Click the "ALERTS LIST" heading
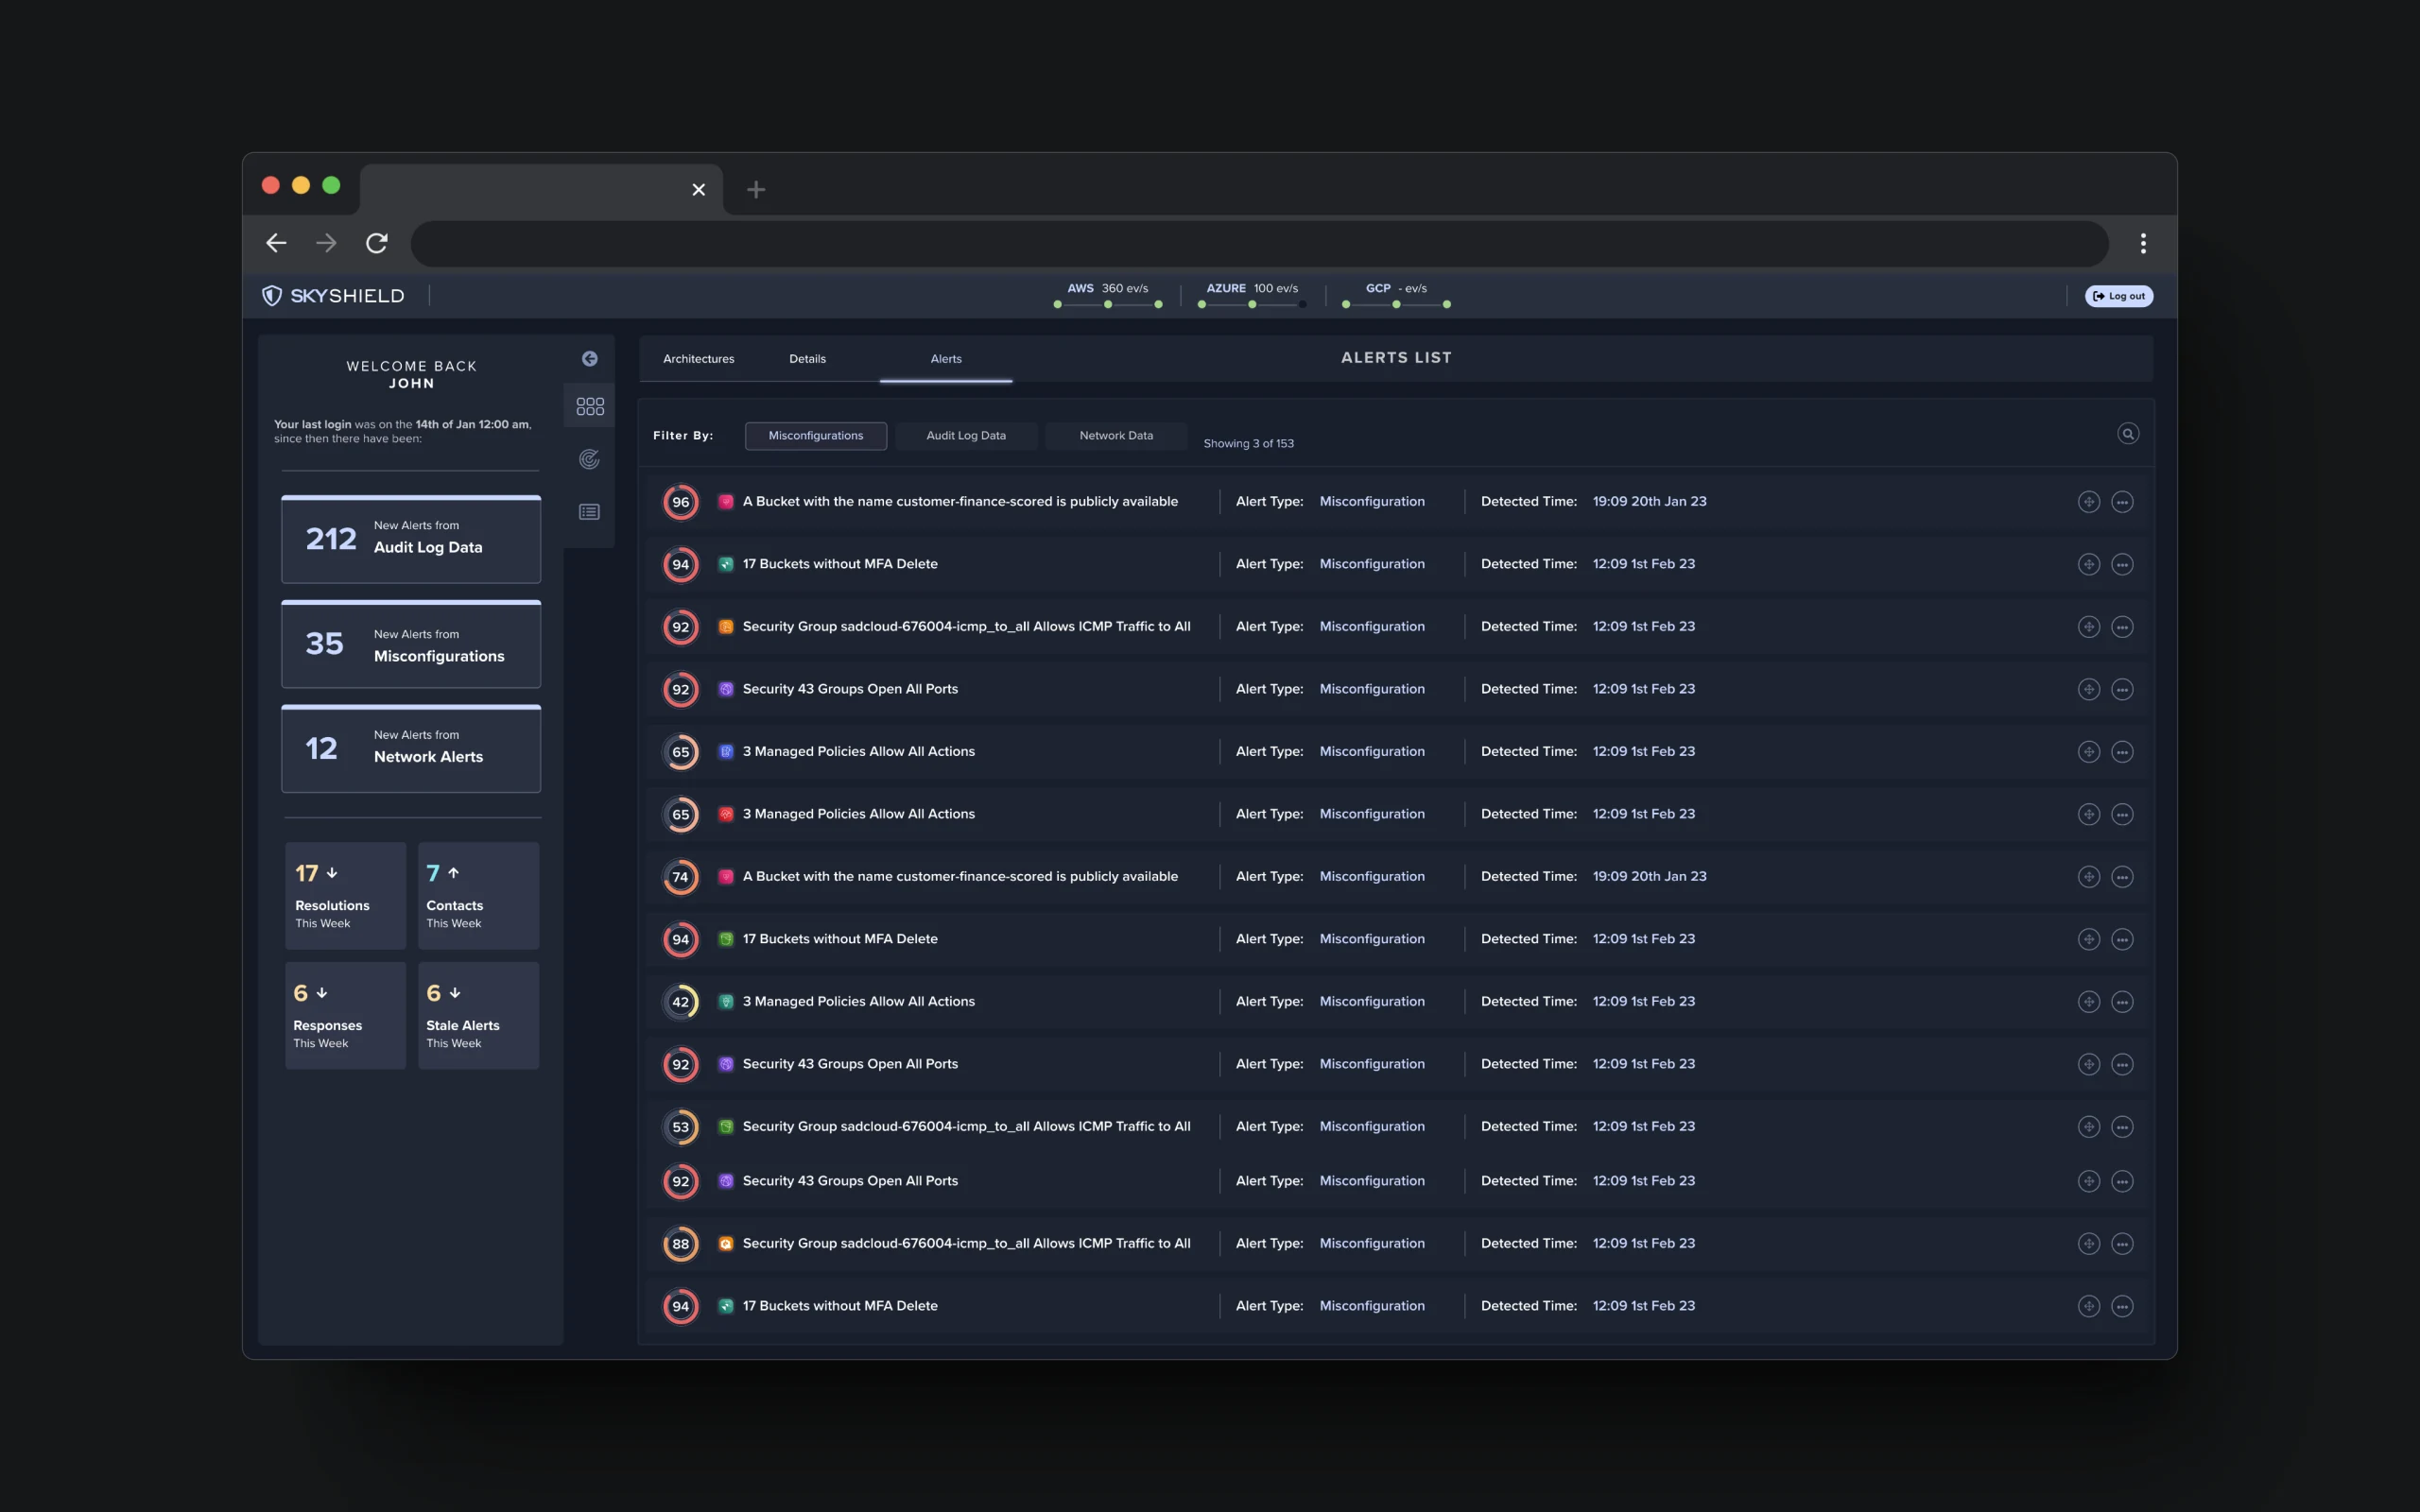 click(x=1396, y=358)
